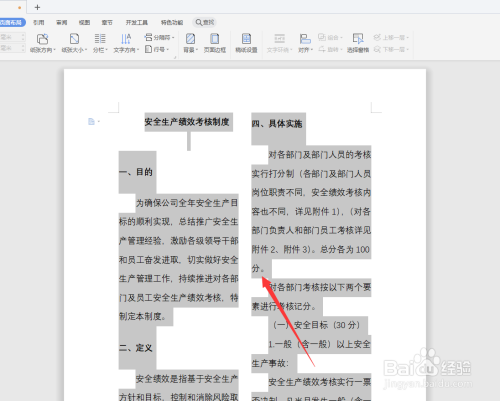500x401 pixels.
Task: Switch to the 特色功能 special features tab
Action: tap(172, 22)
